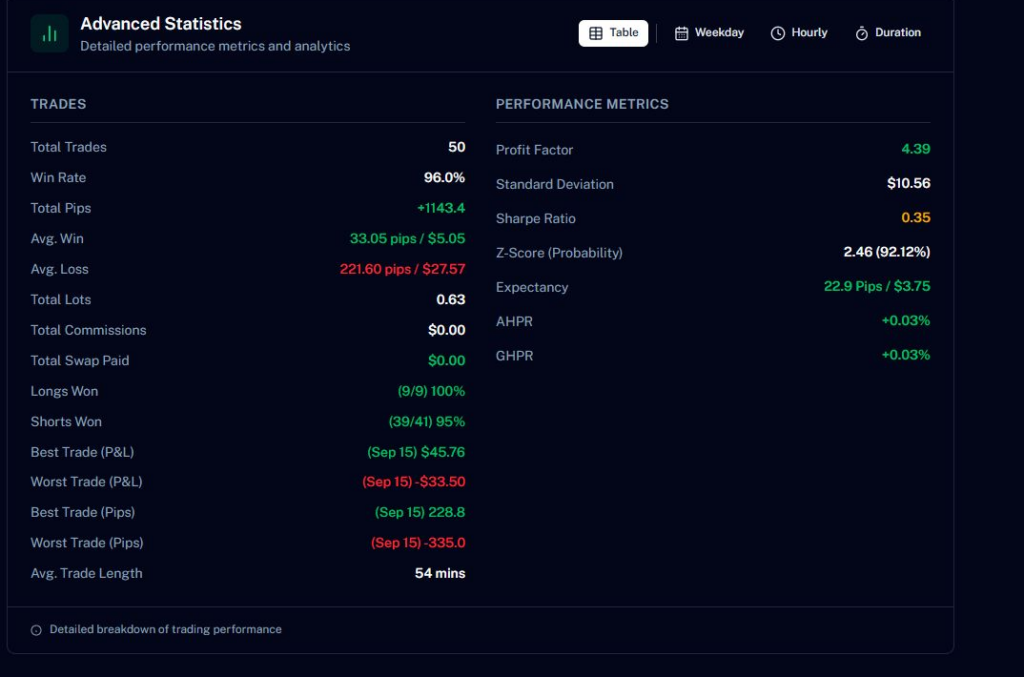Click the PERFORMANCE METRICS section header
The height and width of the screenshot is (677, 1024).
click(x=582, y=104)
